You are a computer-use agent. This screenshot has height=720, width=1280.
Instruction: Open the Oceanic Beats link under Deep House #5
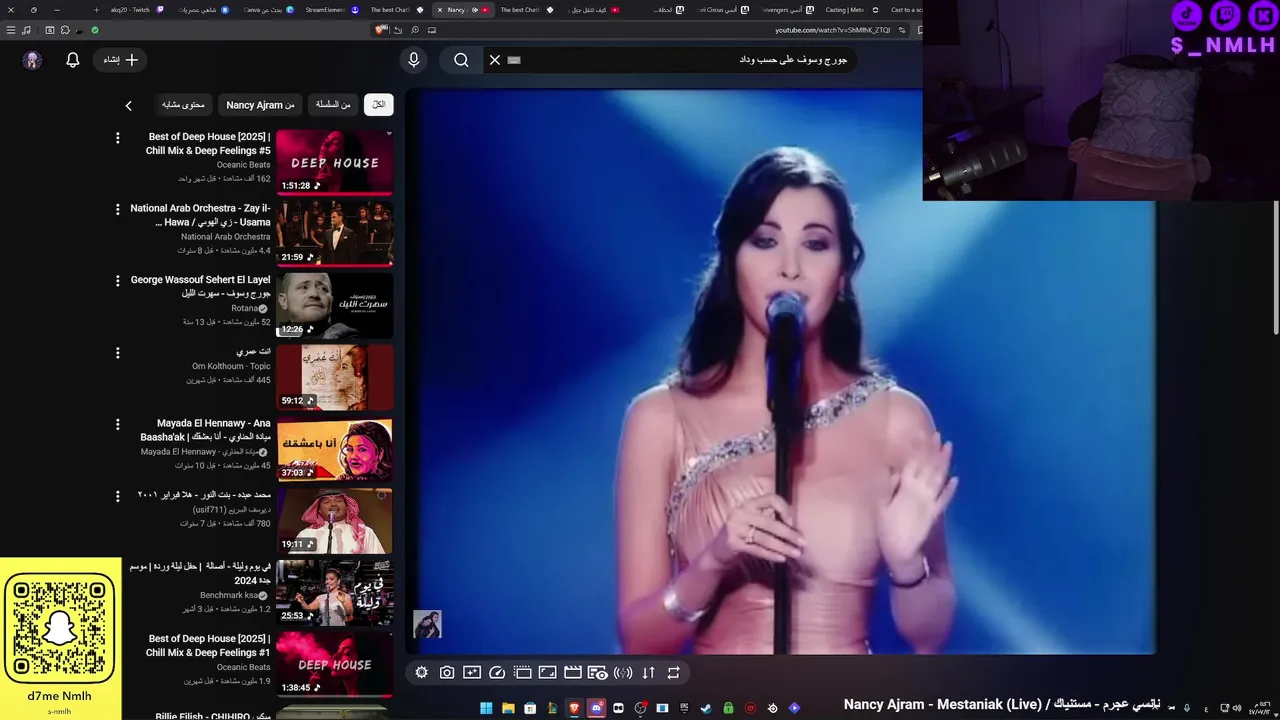tap(243, 165)
